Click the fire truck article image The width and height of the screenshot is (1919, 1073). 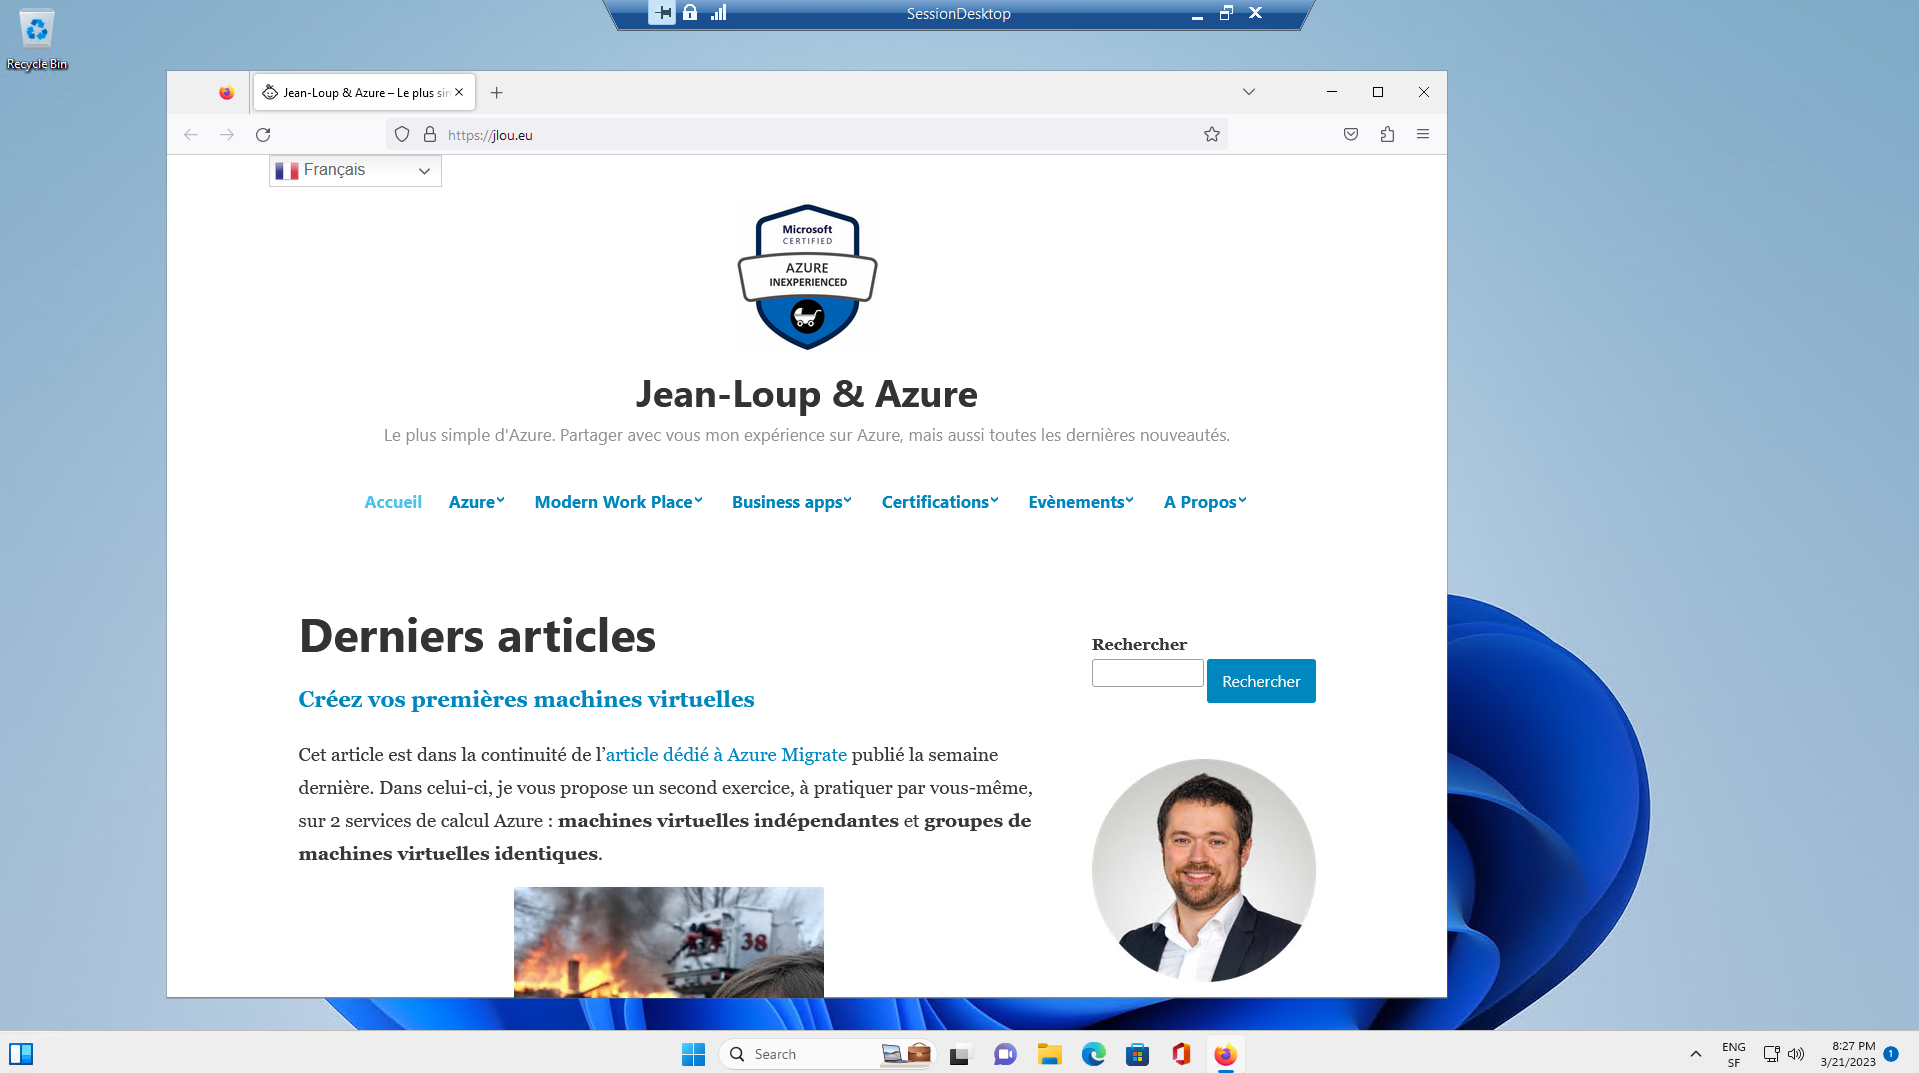tap(669, 942)
